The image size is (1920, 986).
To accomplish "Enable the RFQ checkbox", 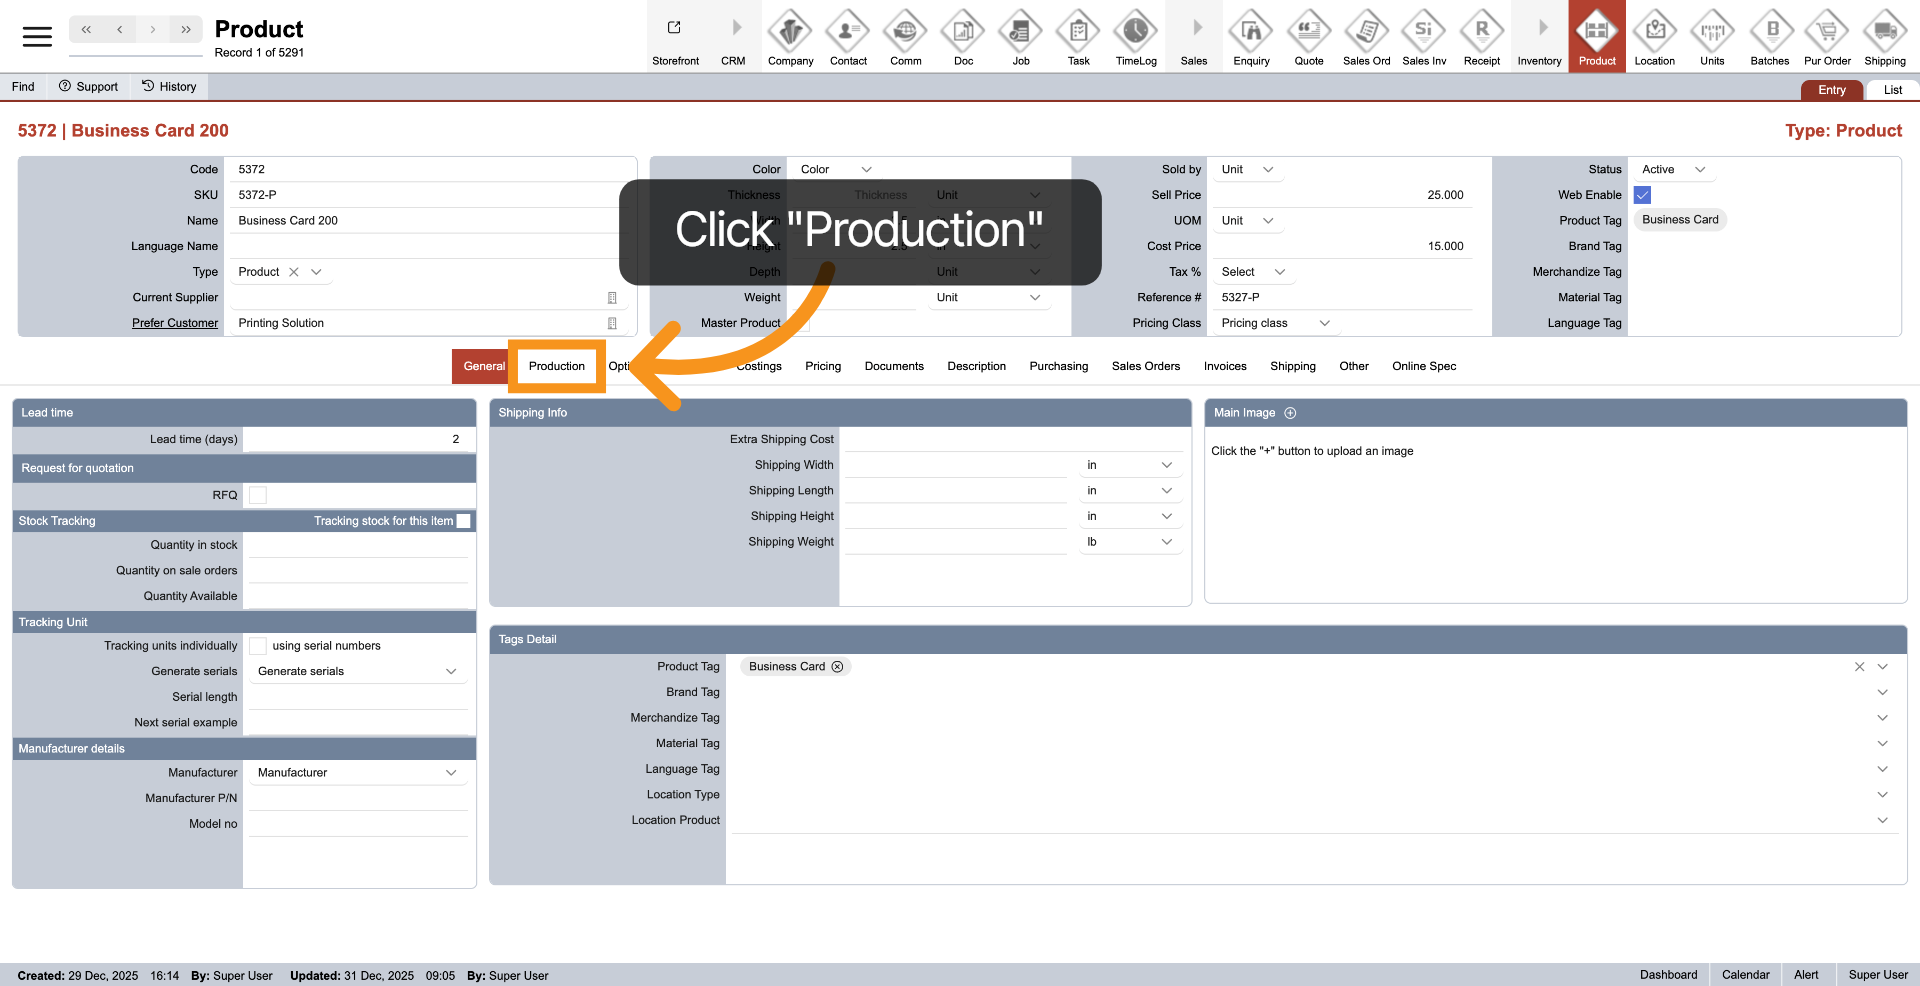I will pyautogui.click(x=257, y=494).
